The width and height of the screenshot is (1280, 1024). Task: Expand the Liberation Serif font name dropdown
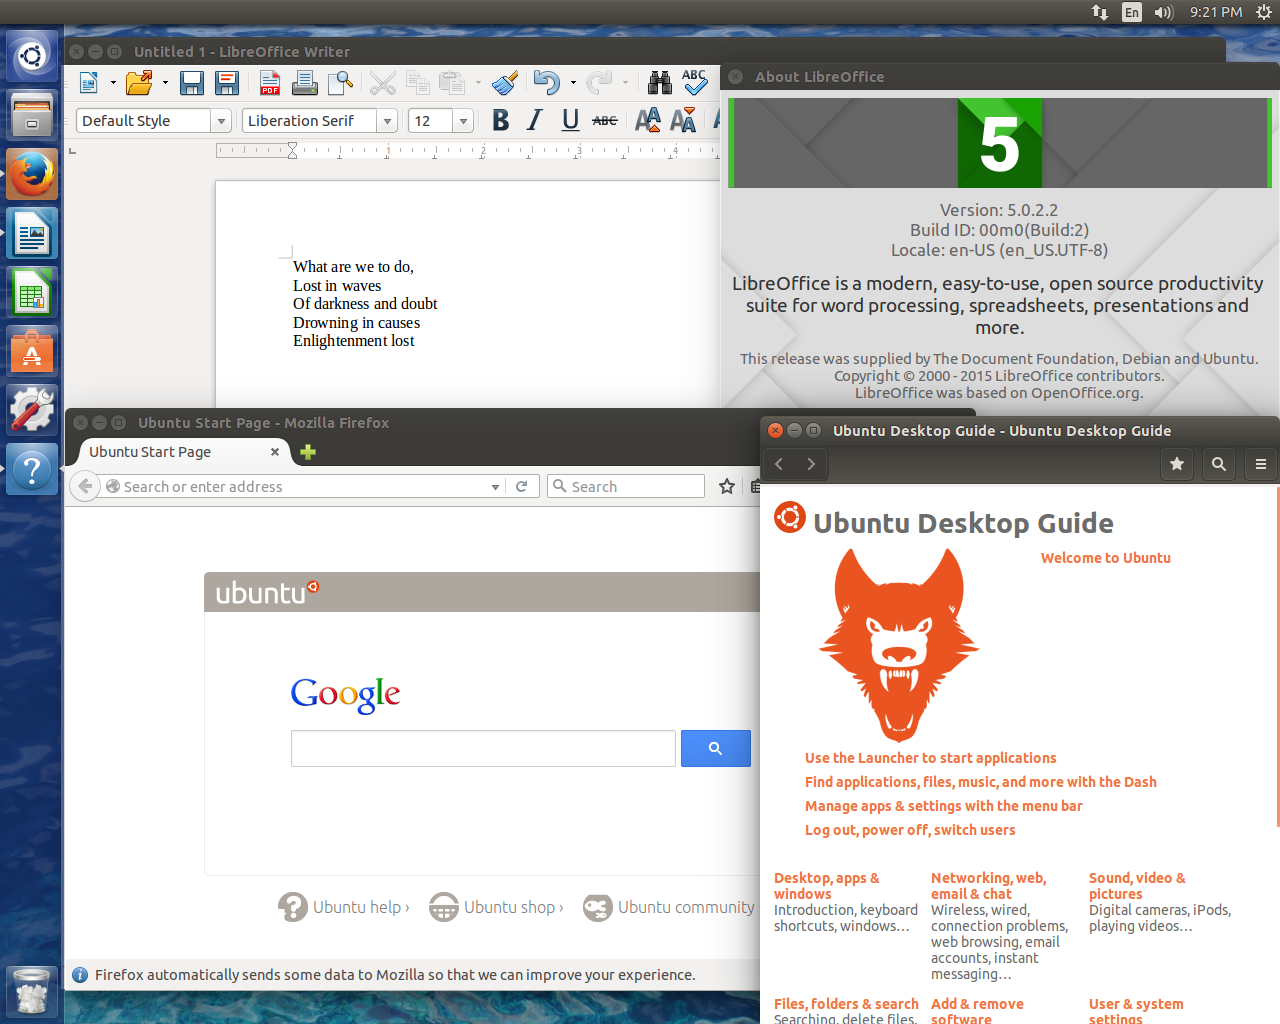387,121
